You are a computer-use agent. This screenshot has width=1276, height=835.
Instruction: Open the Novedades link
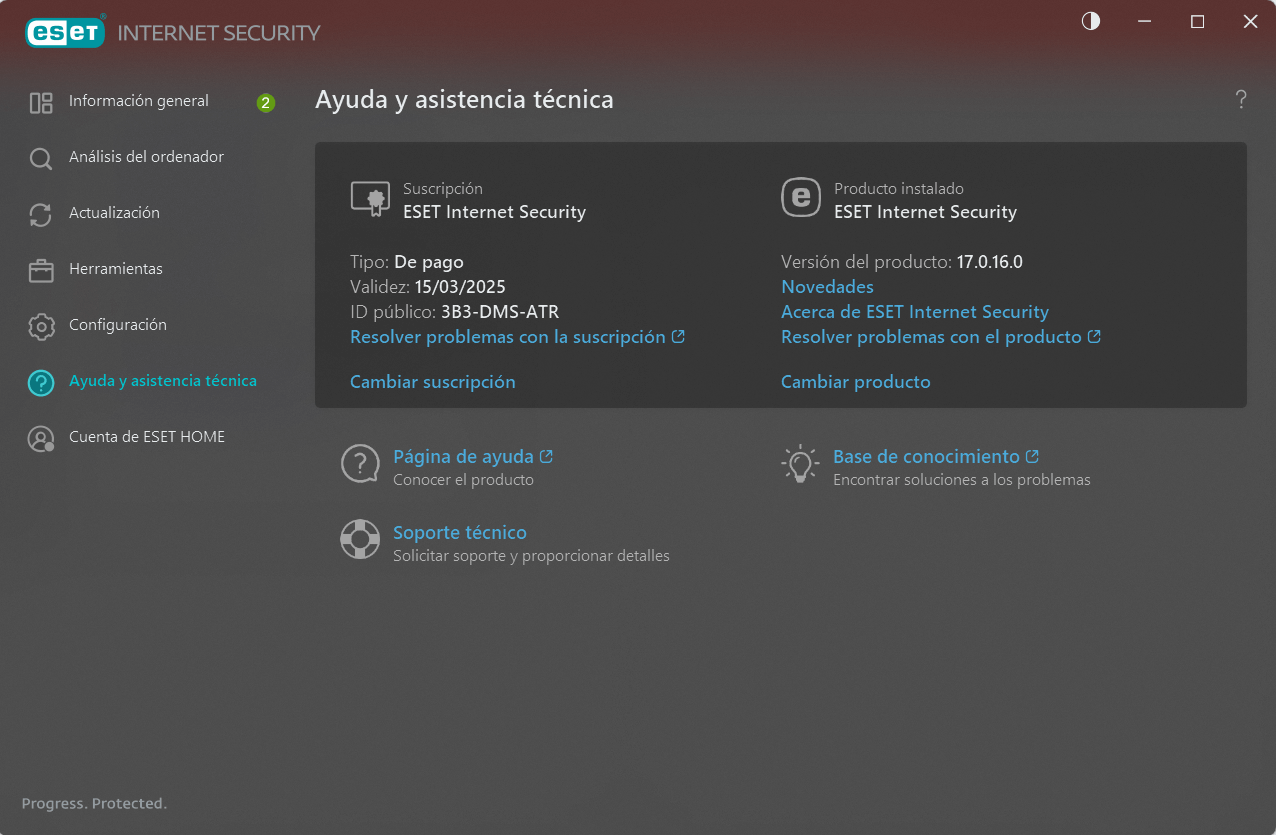coord(827,287)
